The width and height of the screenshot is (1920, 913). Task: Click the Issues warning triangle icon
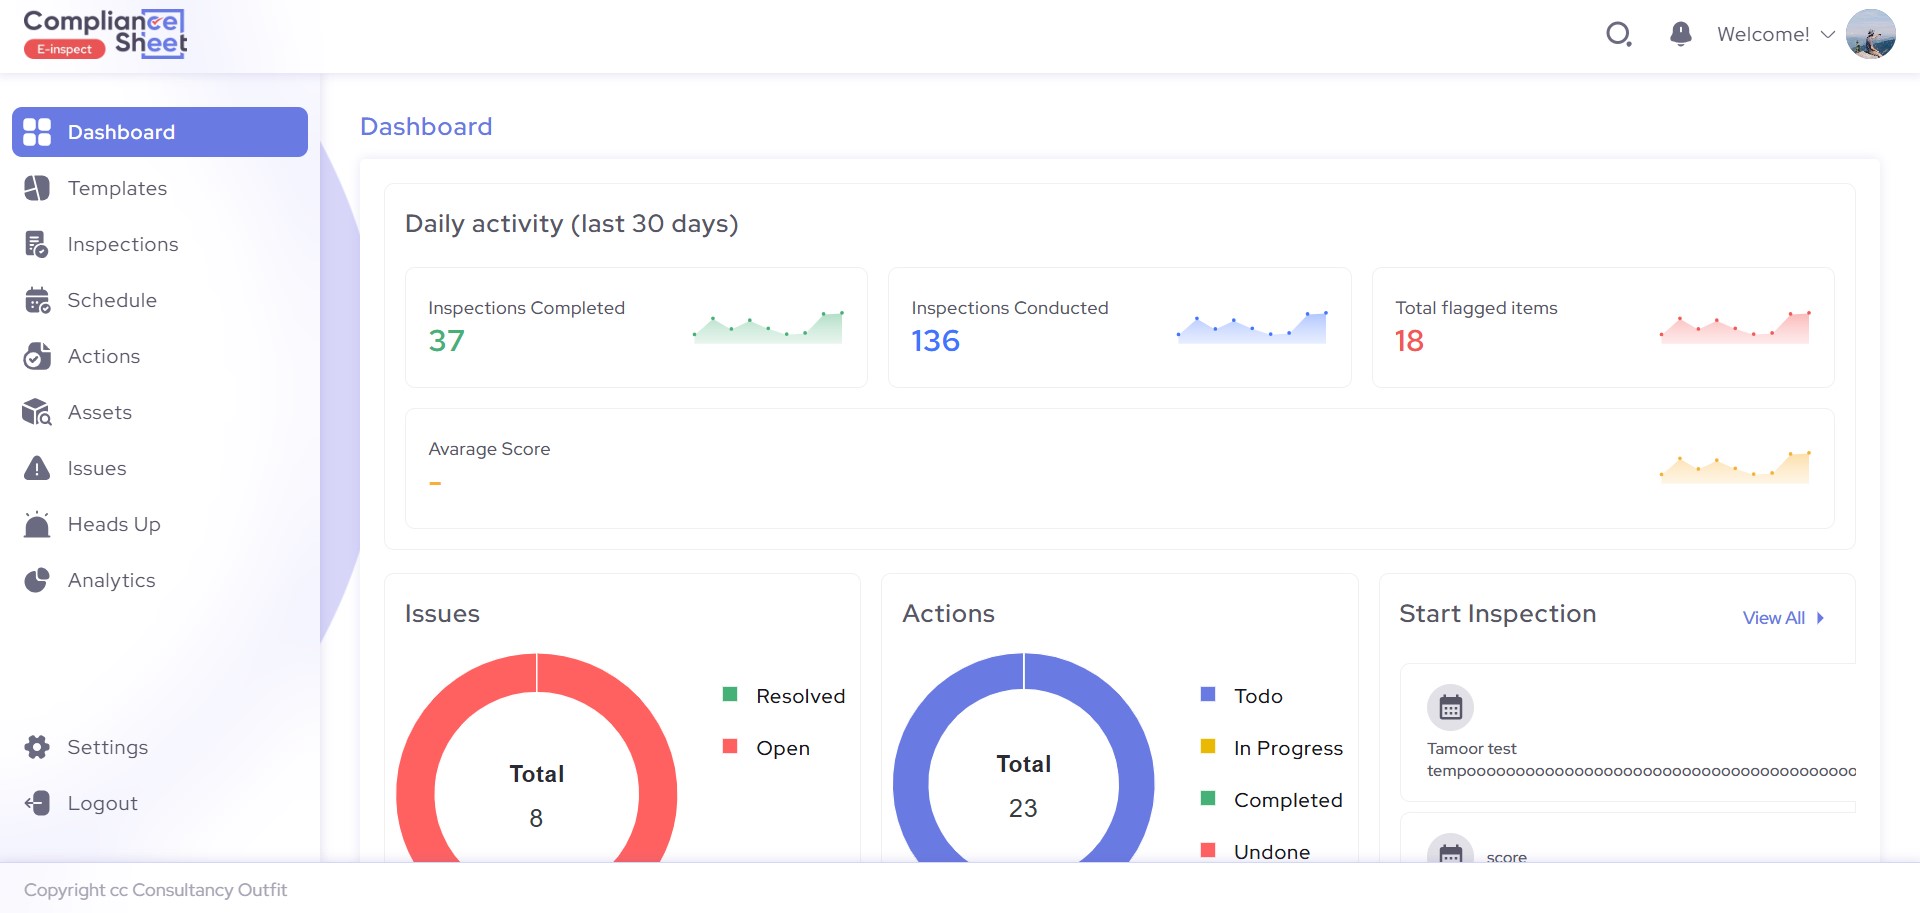point(37,468)
